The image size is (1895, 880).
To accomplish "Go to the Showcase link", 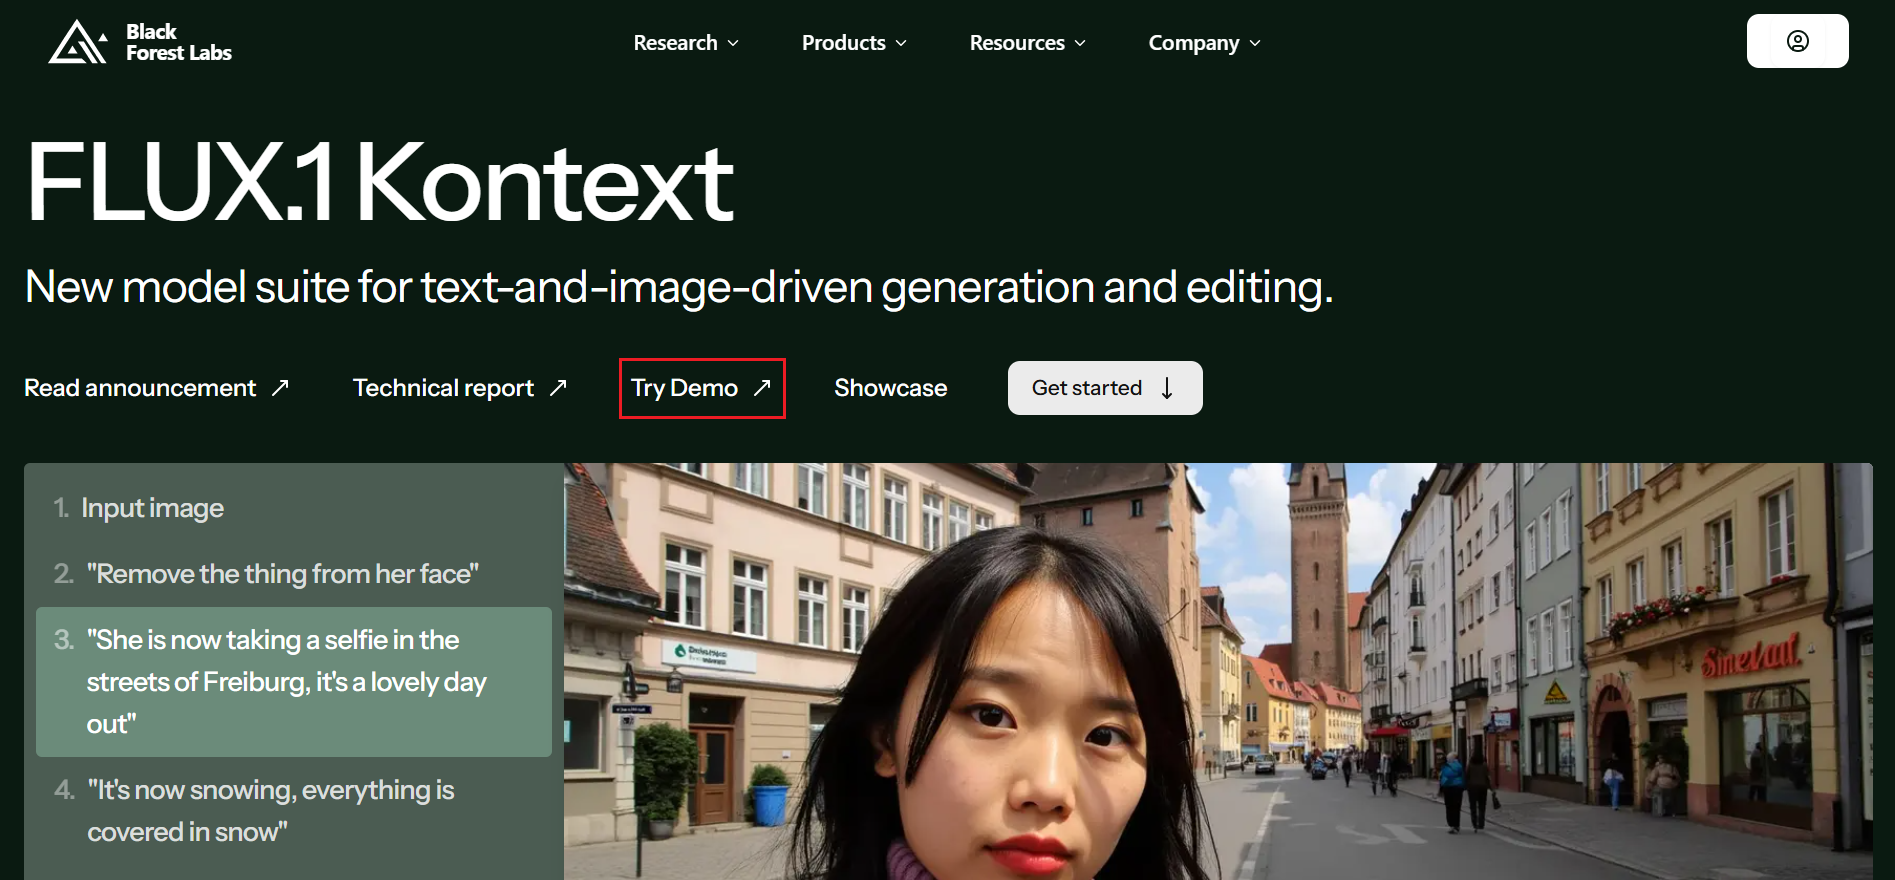I will [890, 388].
